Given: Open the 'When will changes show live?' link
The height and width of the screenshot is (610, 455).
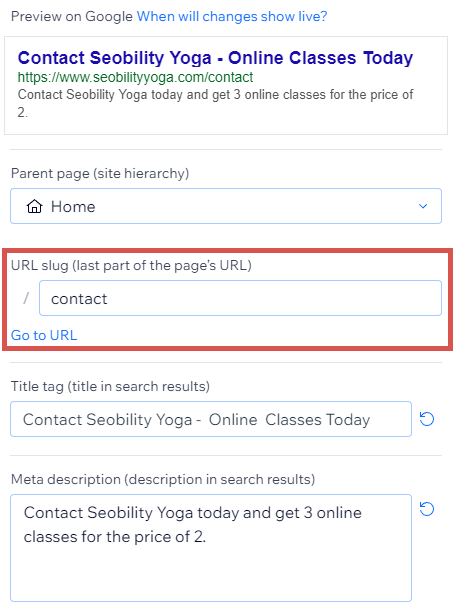Looking at the screenshot, I should click(x=232, y=16).
